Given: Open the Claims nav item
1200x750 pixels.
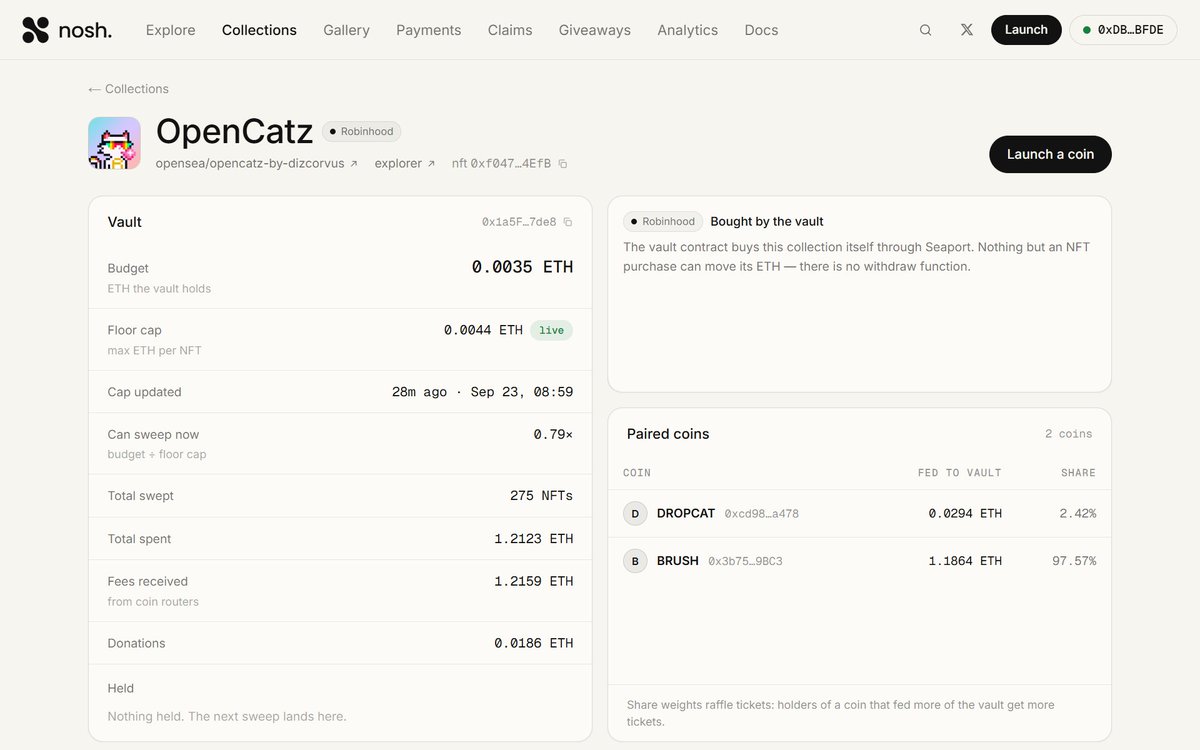Looking at the screenshot, I should click(x=510, y=30).
